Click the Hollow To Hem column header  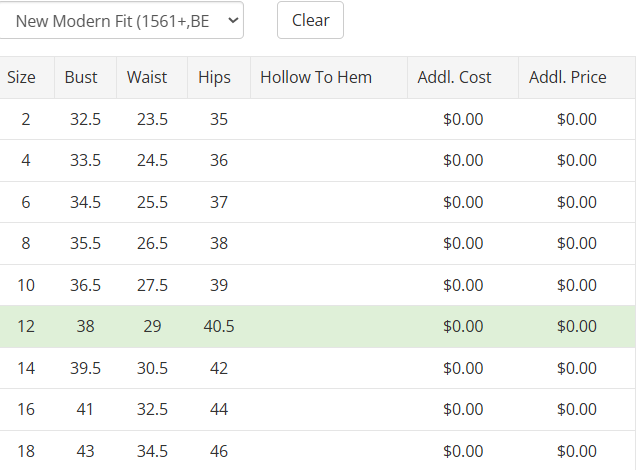(316, 78)
